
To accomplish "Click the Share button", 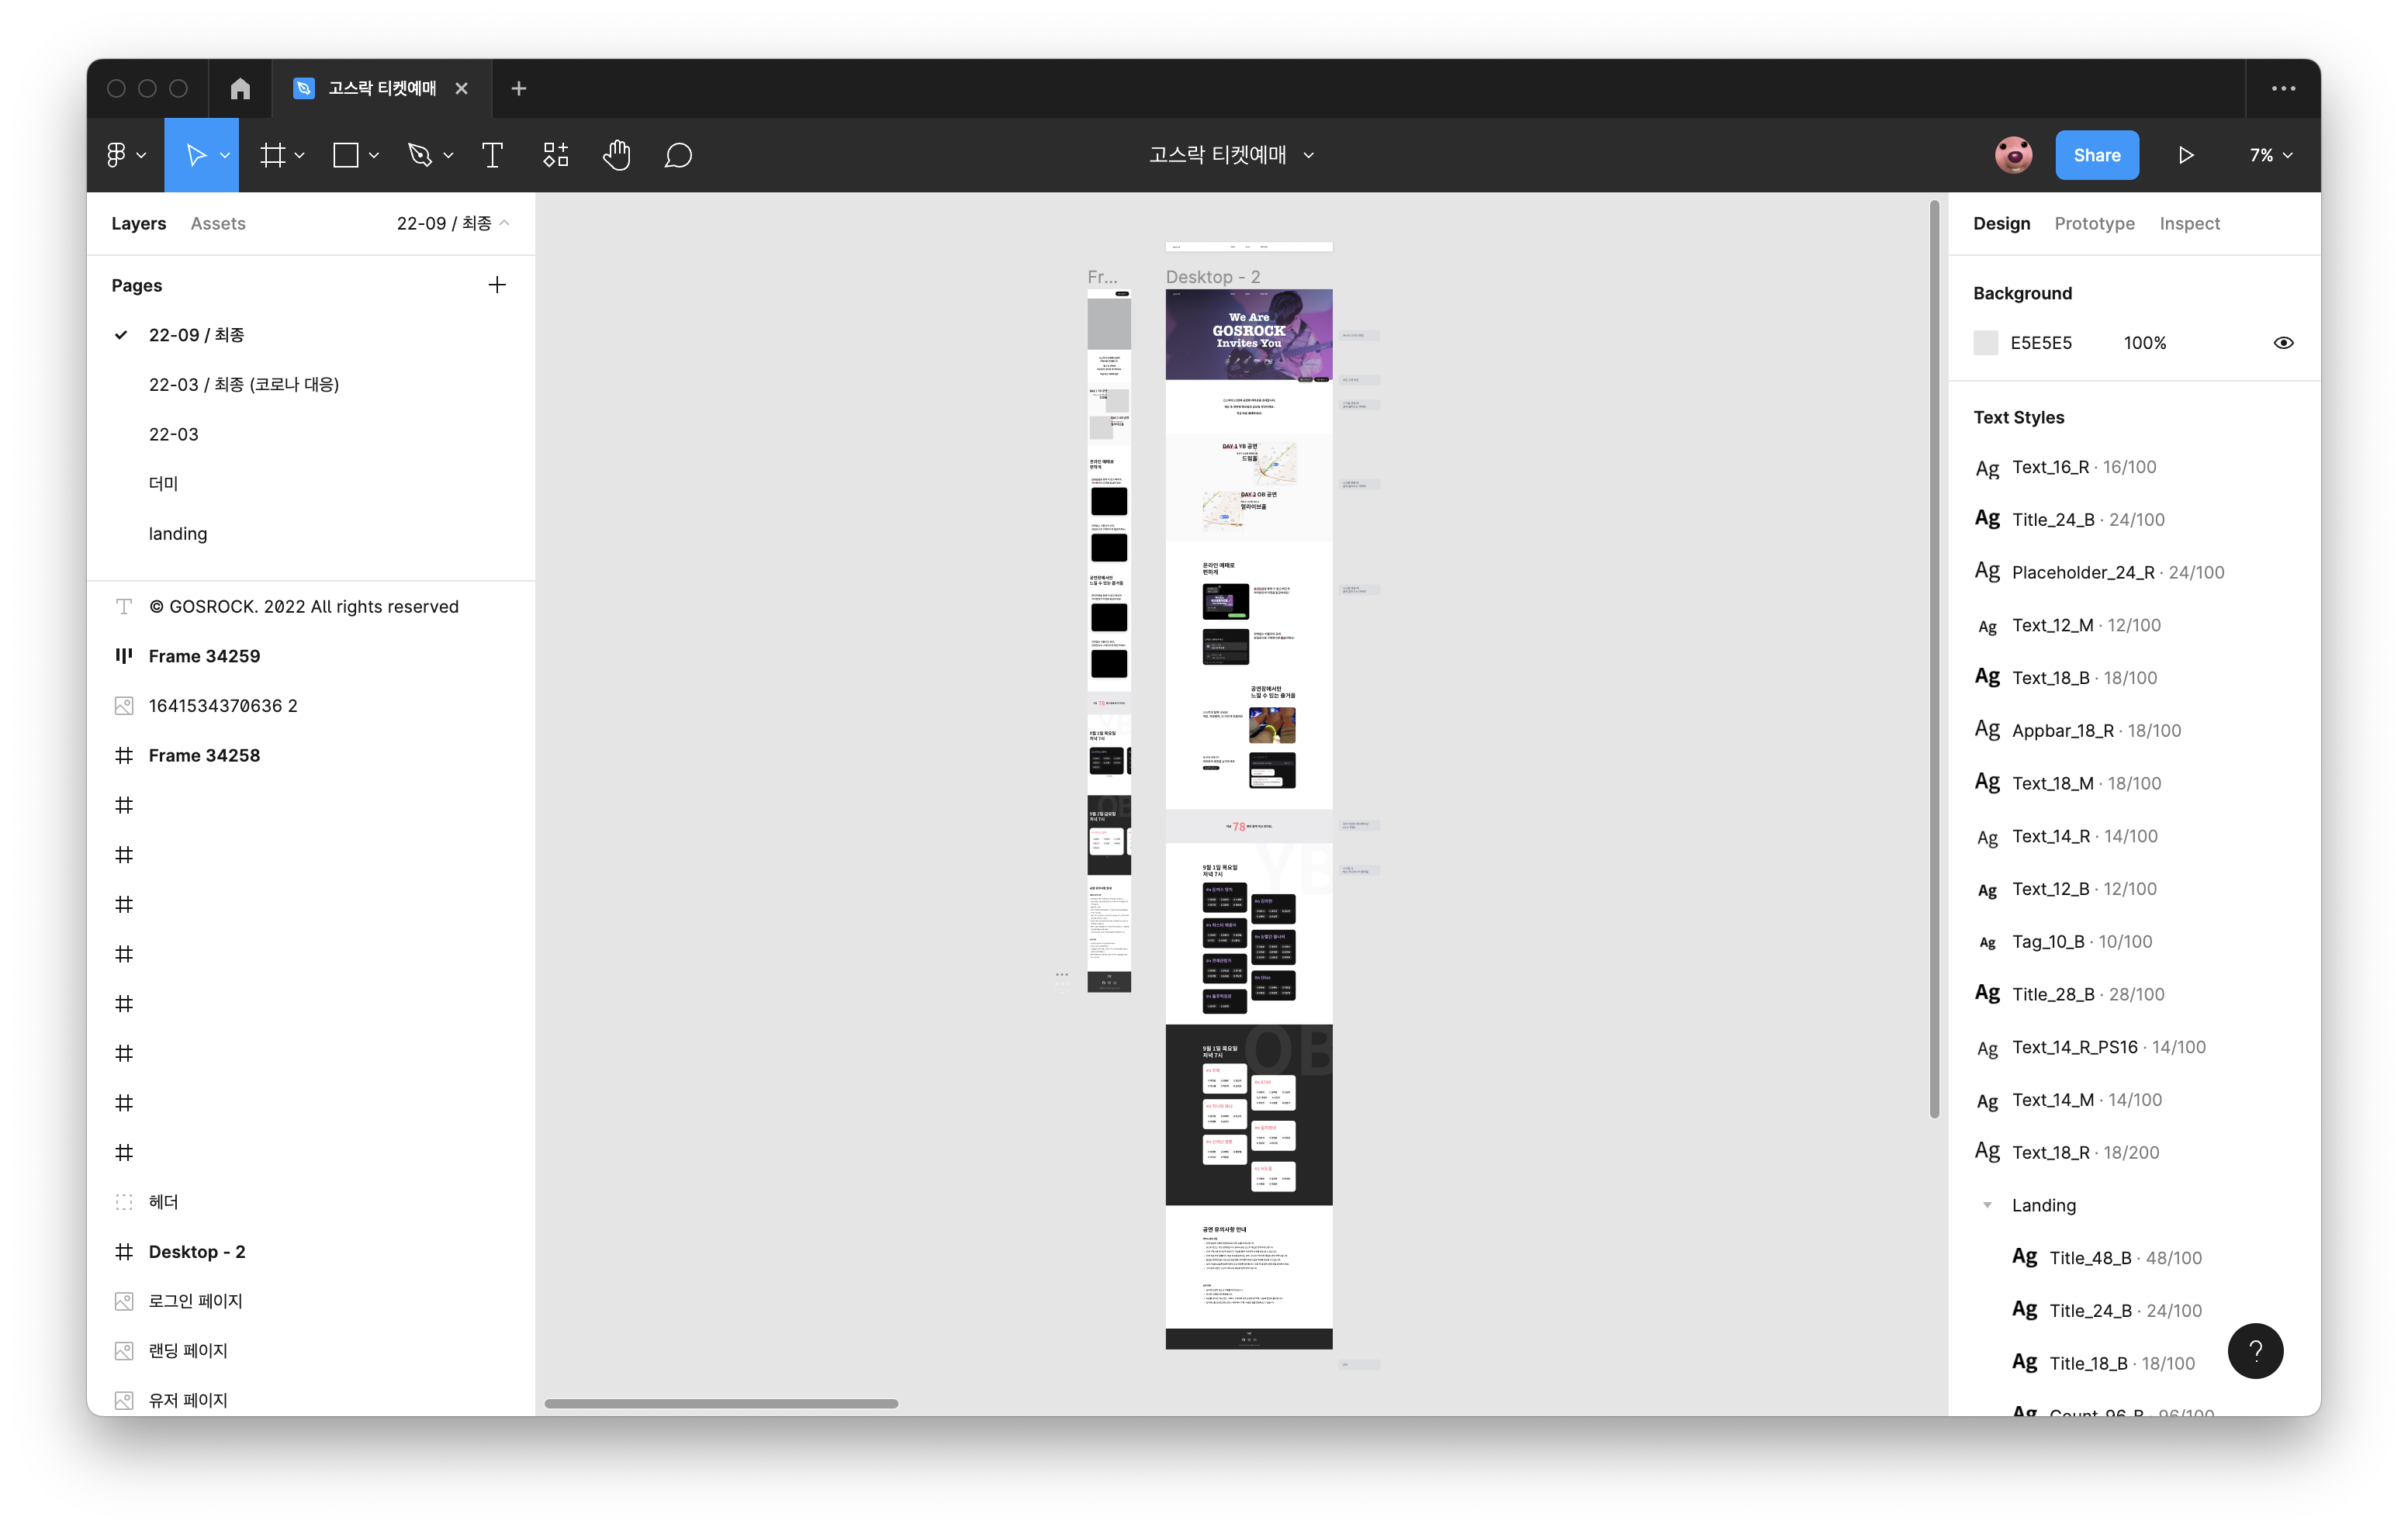I will [x=2097, y=155].
